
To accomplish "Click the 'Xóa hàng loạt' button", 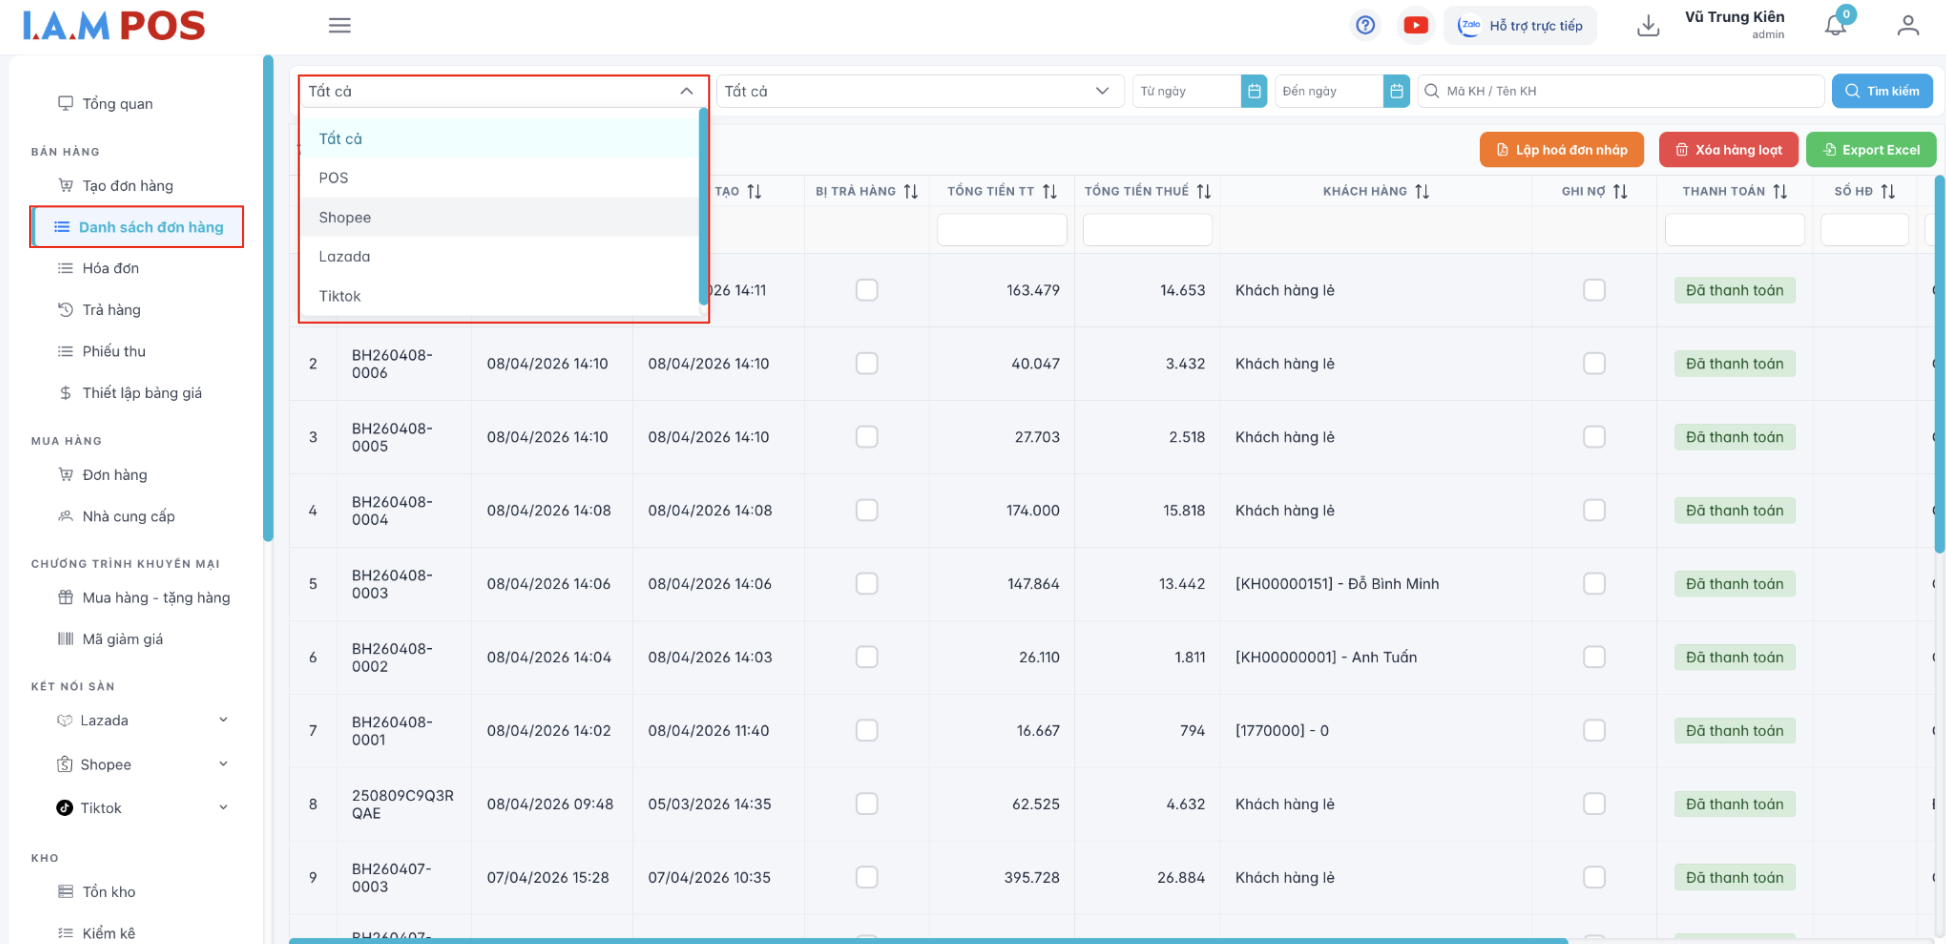I will point(1728,150).
